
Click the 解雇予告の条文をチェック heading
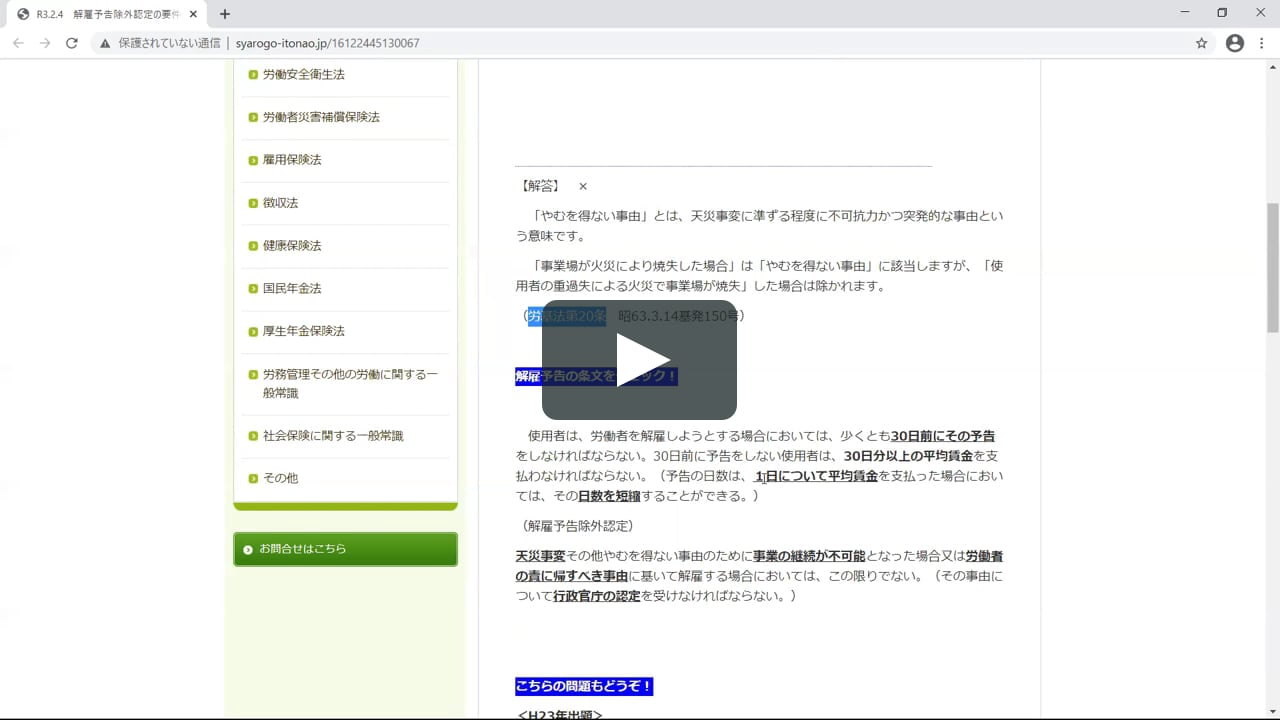(596, 376)
